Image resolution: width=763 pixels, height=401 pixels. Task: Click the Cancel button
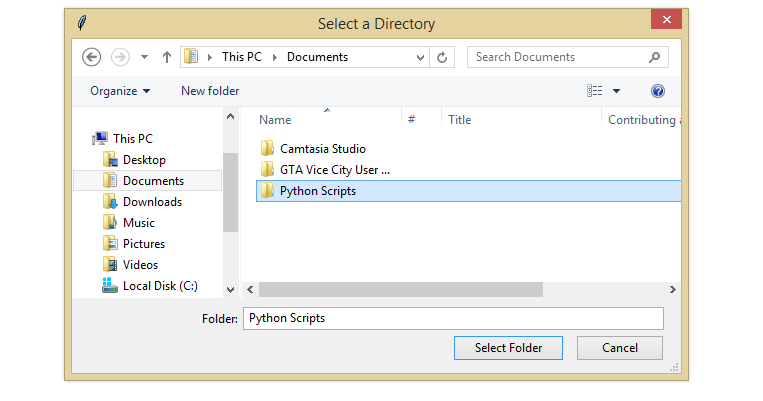619,348
